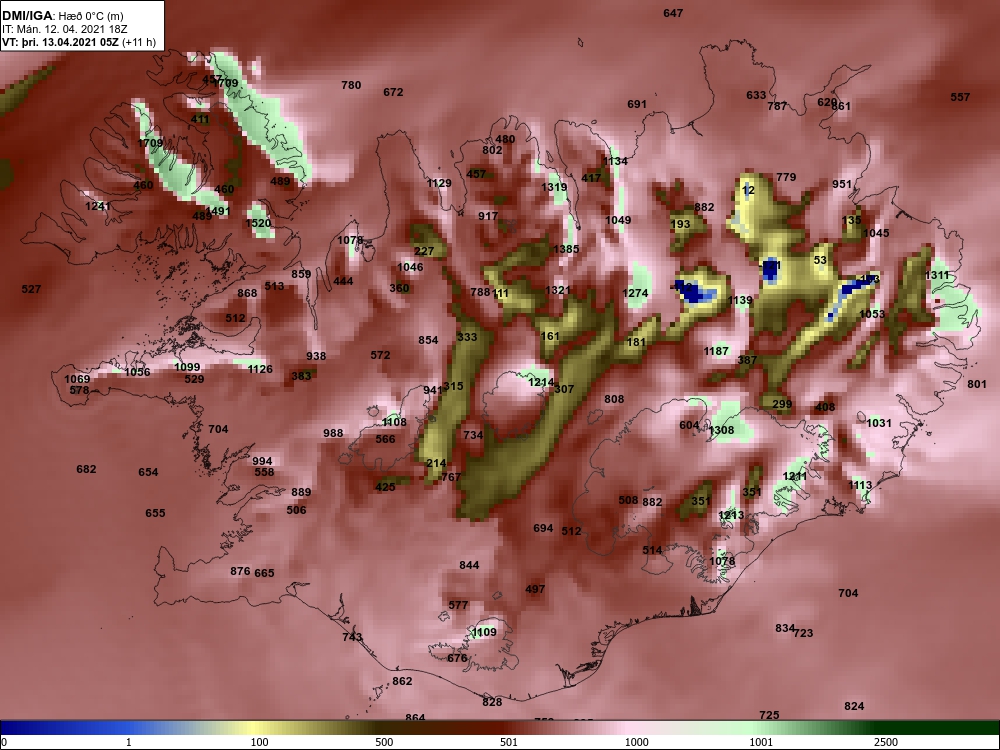Click the map value '691'
Image resolution: width=1000 pixels, height=750 pixels.
point(636,104)
